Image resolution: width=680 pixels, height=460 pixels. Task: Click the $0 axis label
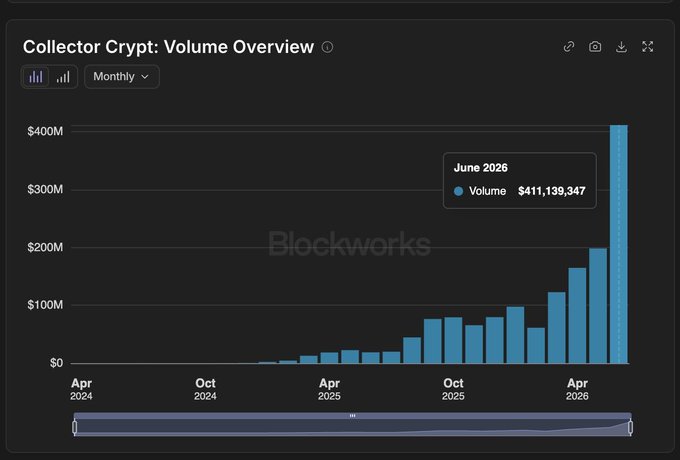click(56, 363)
